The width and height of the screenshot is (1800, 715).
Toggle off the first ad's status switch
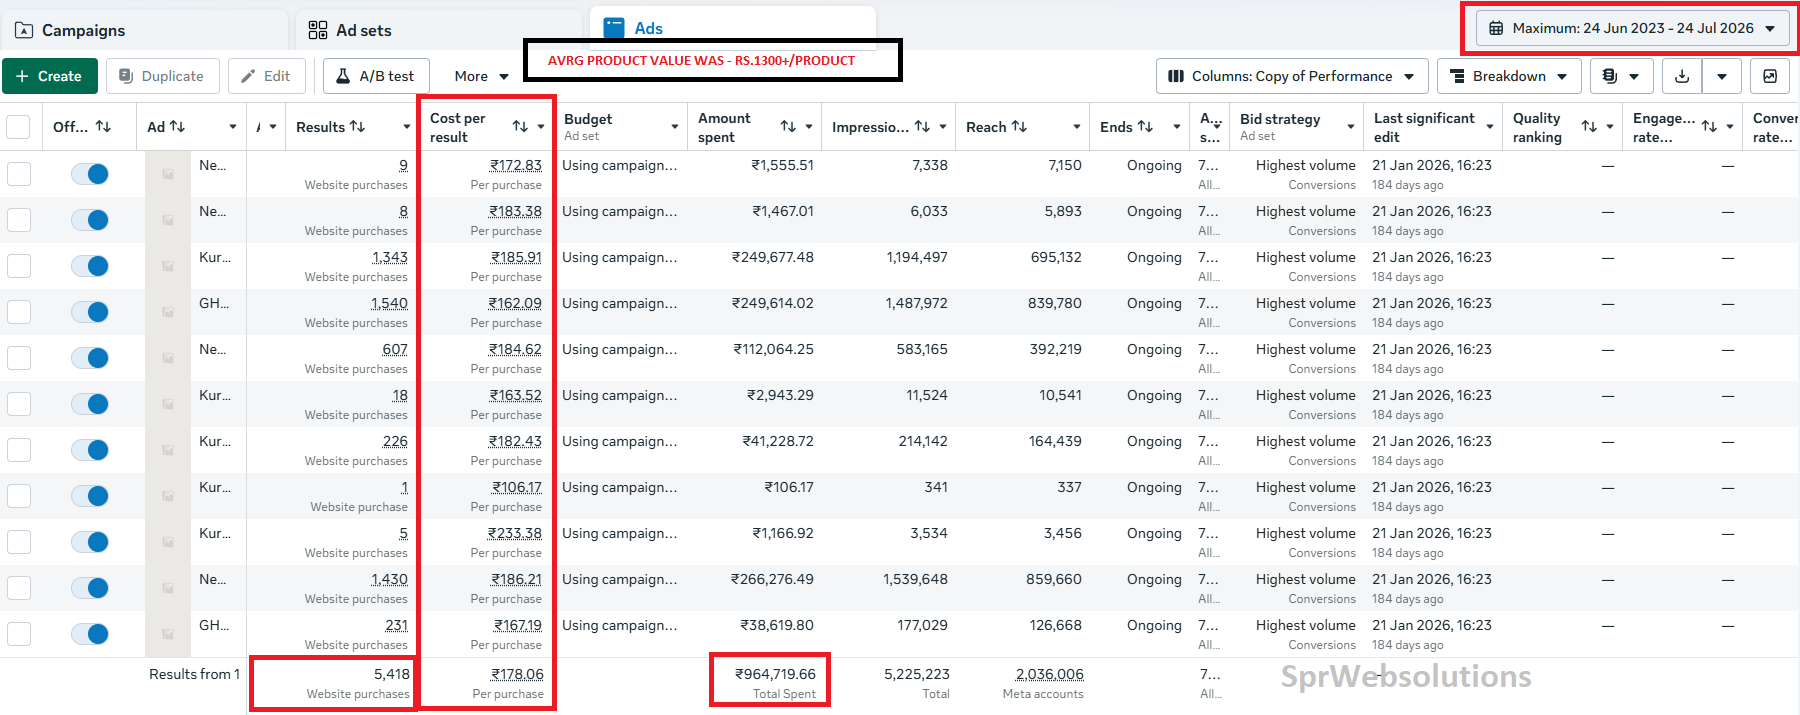(x=90, y=174)
